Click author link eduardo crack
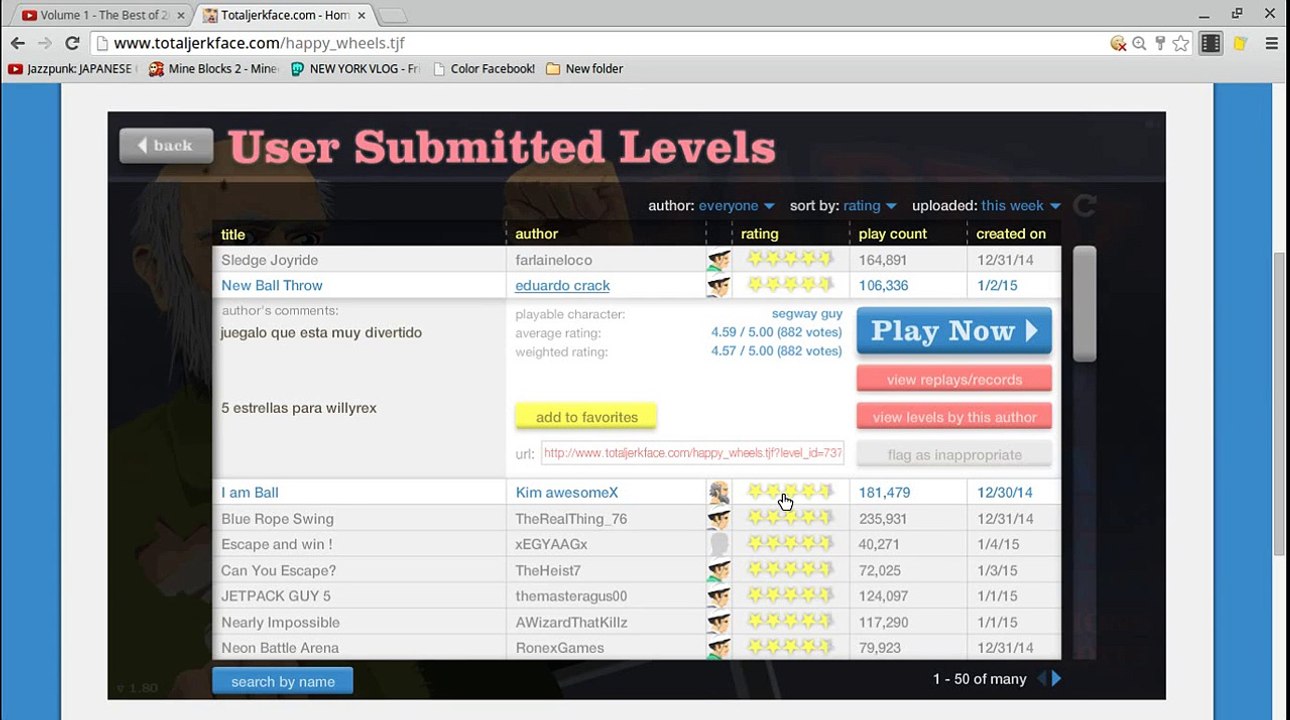 pos(562,285)
